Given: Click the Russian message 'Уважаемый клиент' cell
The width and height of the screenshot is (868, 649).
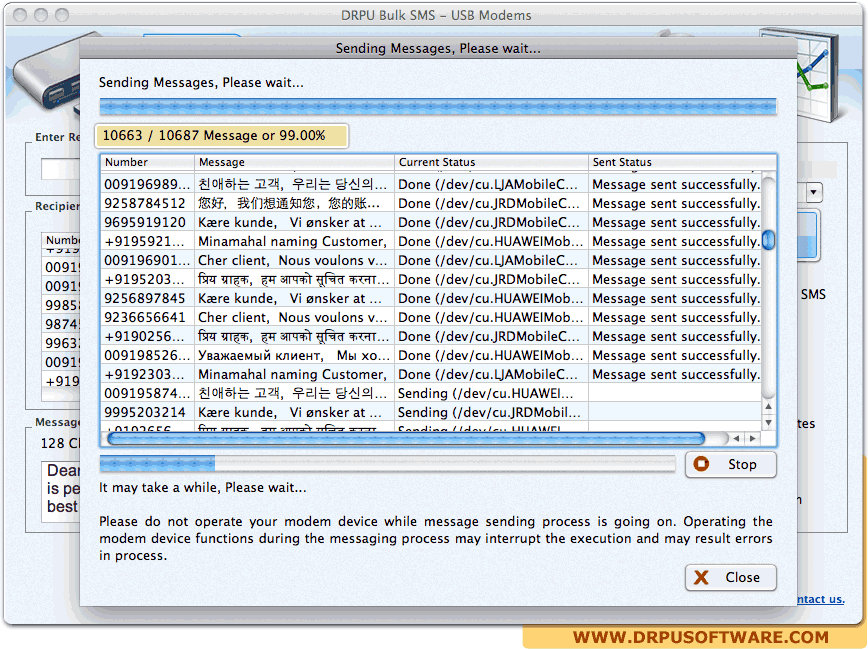Looking at the screenshot, I should [294, 355].
